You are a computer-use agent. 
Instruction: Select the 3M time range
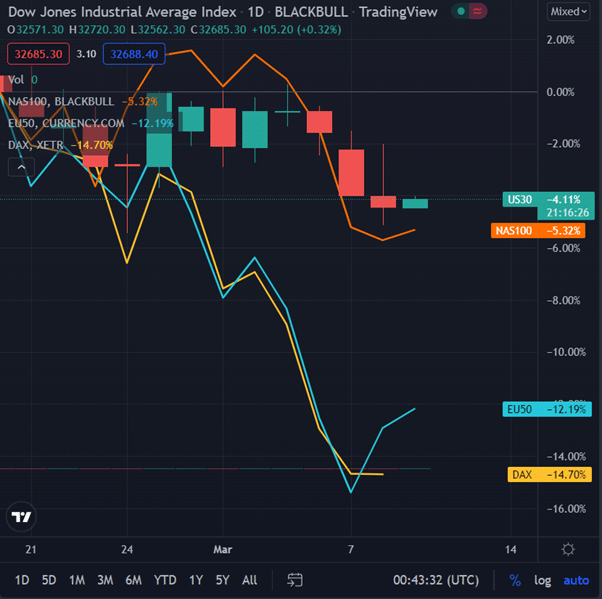click(x=105, y=580)
